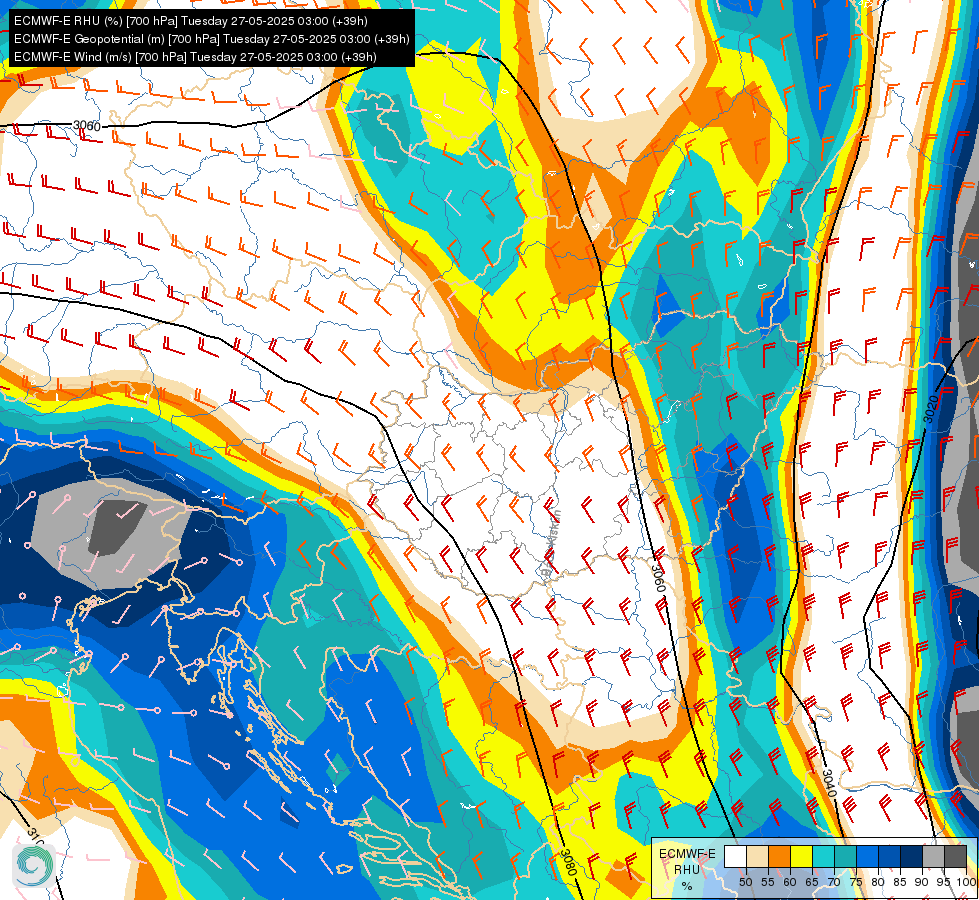979x900 pixels.
Task: Click the legend scale value '70'
Action: [x=834, y=882]
